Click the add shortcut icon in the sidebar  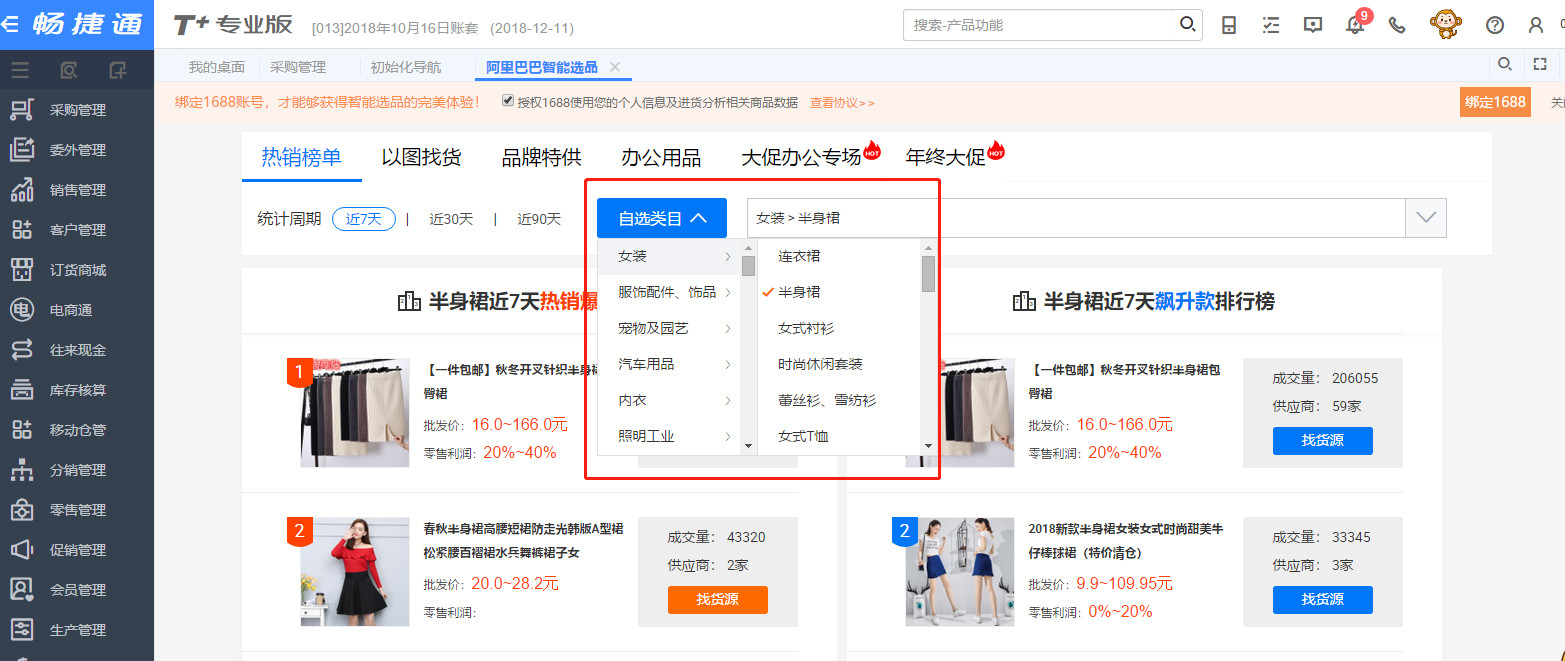point(118,70)
